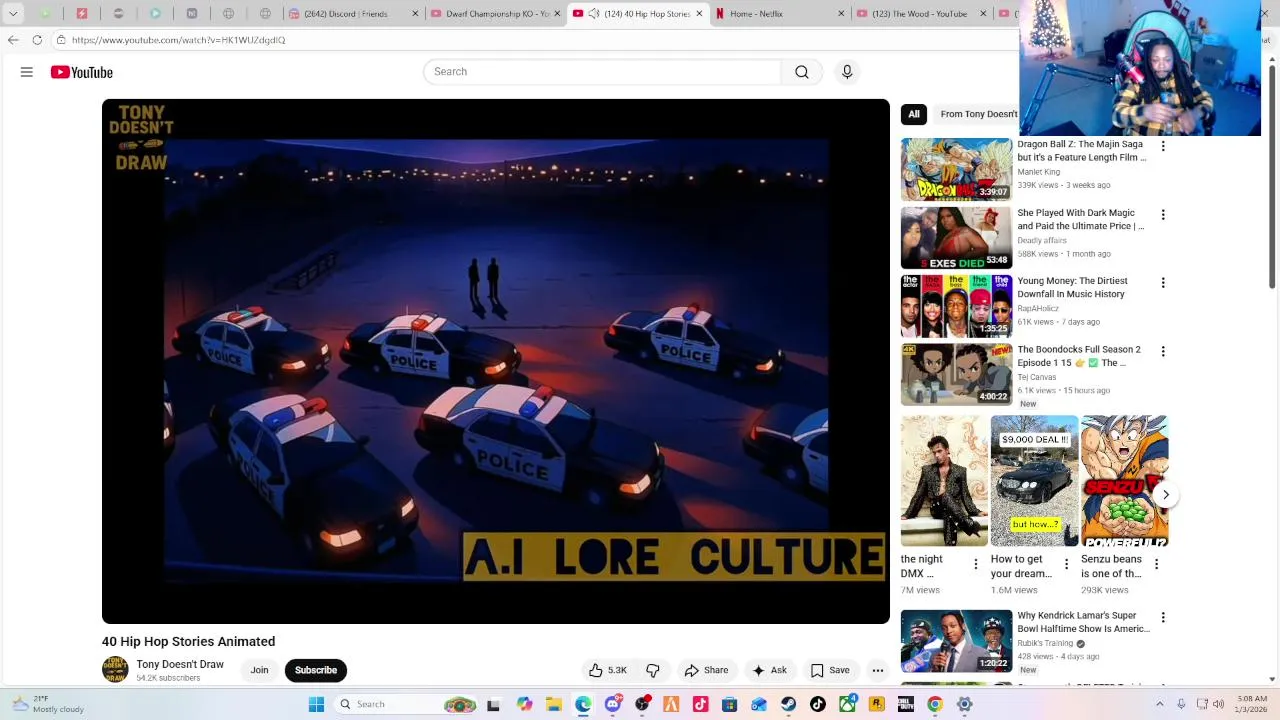
Task: Open Xbox app from taskbar
Action: 847,704
